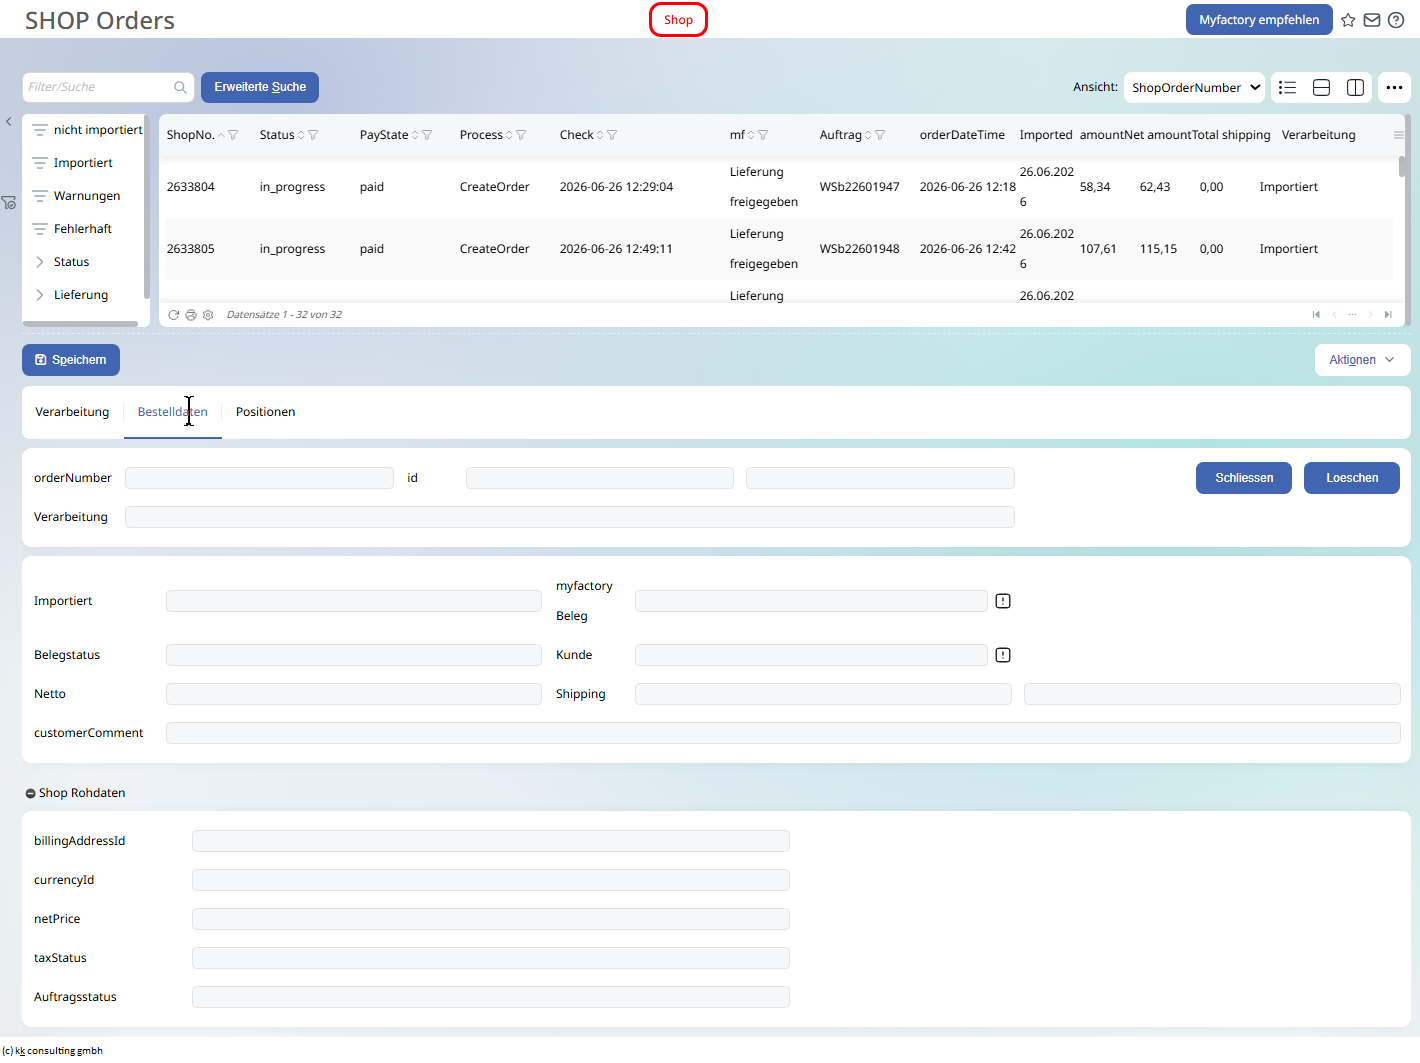
Task: Click into the Filter/Suche search field
Action: [98, 87]
